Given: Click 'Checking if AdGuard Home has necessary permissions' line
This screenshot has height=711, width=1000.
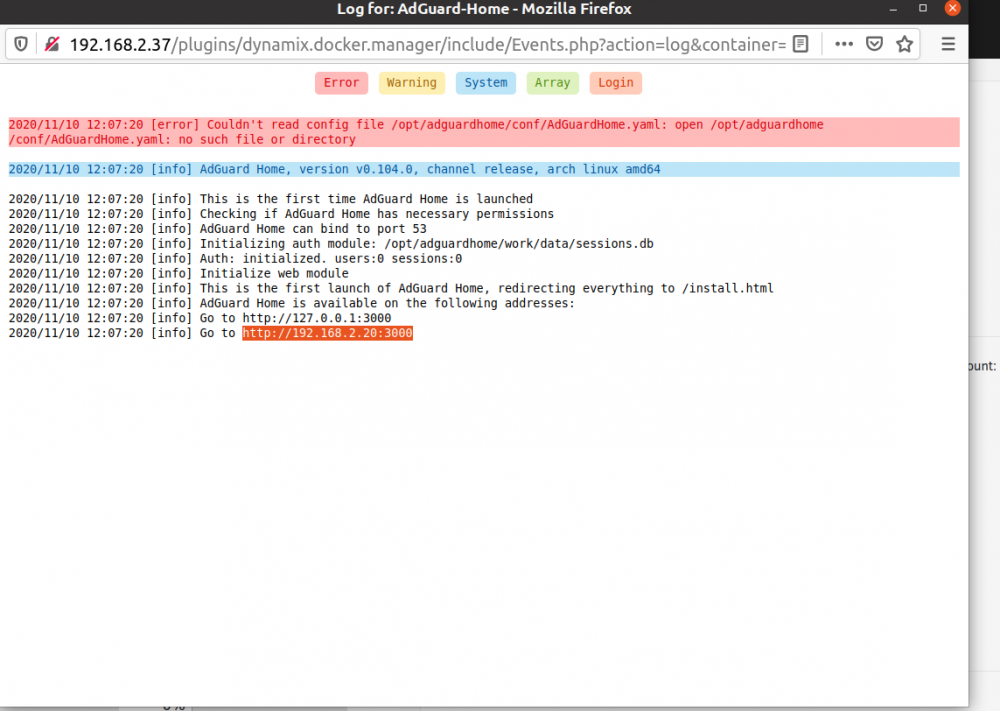Looking at the screenshot, I should [x=281, y=214].
